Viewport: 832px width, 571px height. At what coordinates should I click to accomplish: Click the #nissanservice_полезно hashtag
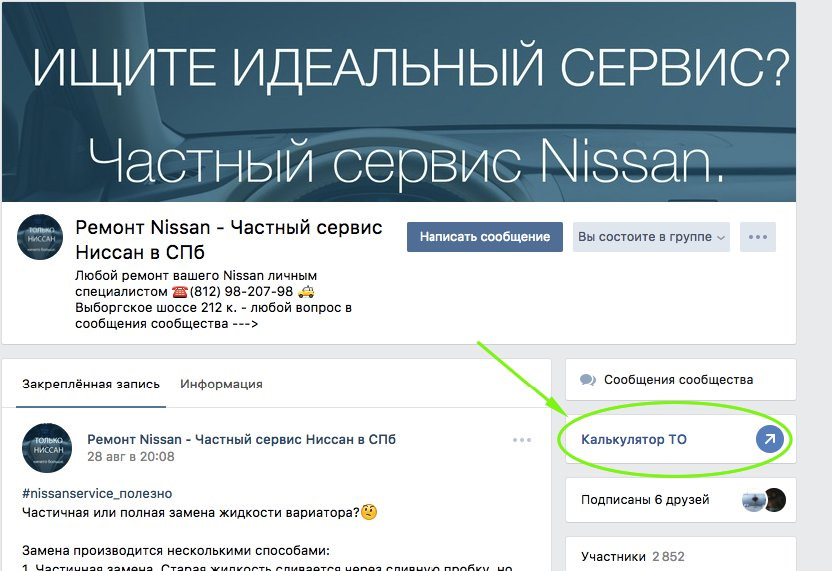coord(97,494)
